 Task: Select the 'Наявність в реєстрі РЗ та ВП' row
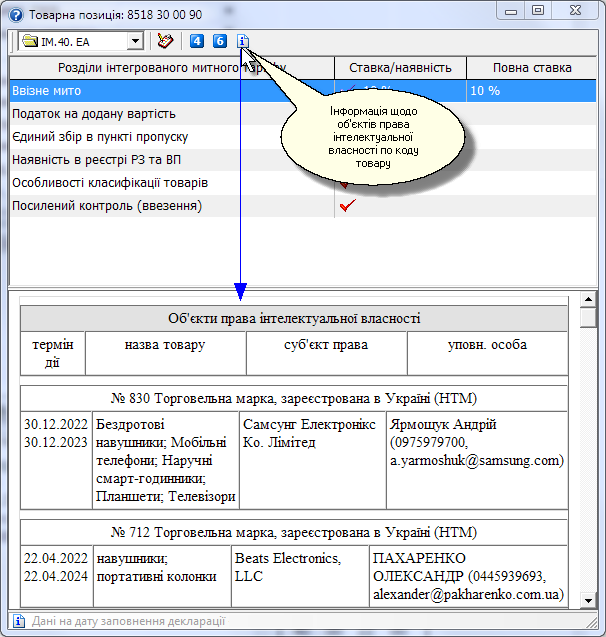click(x=303, y=160)
